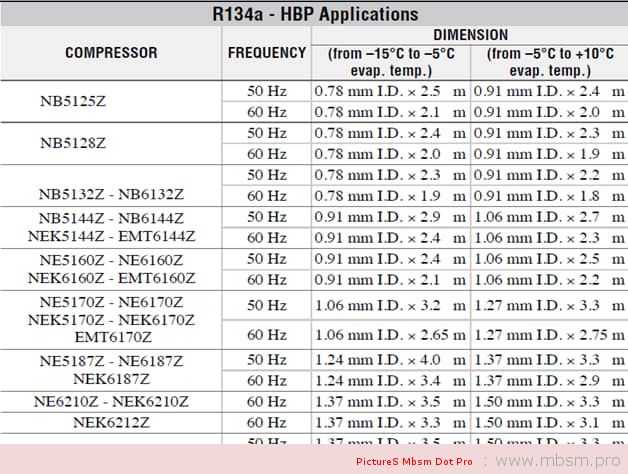Click the NB5132Z - NB6132Z compressor cell
628x474 pixels.
tap(111, 195)
